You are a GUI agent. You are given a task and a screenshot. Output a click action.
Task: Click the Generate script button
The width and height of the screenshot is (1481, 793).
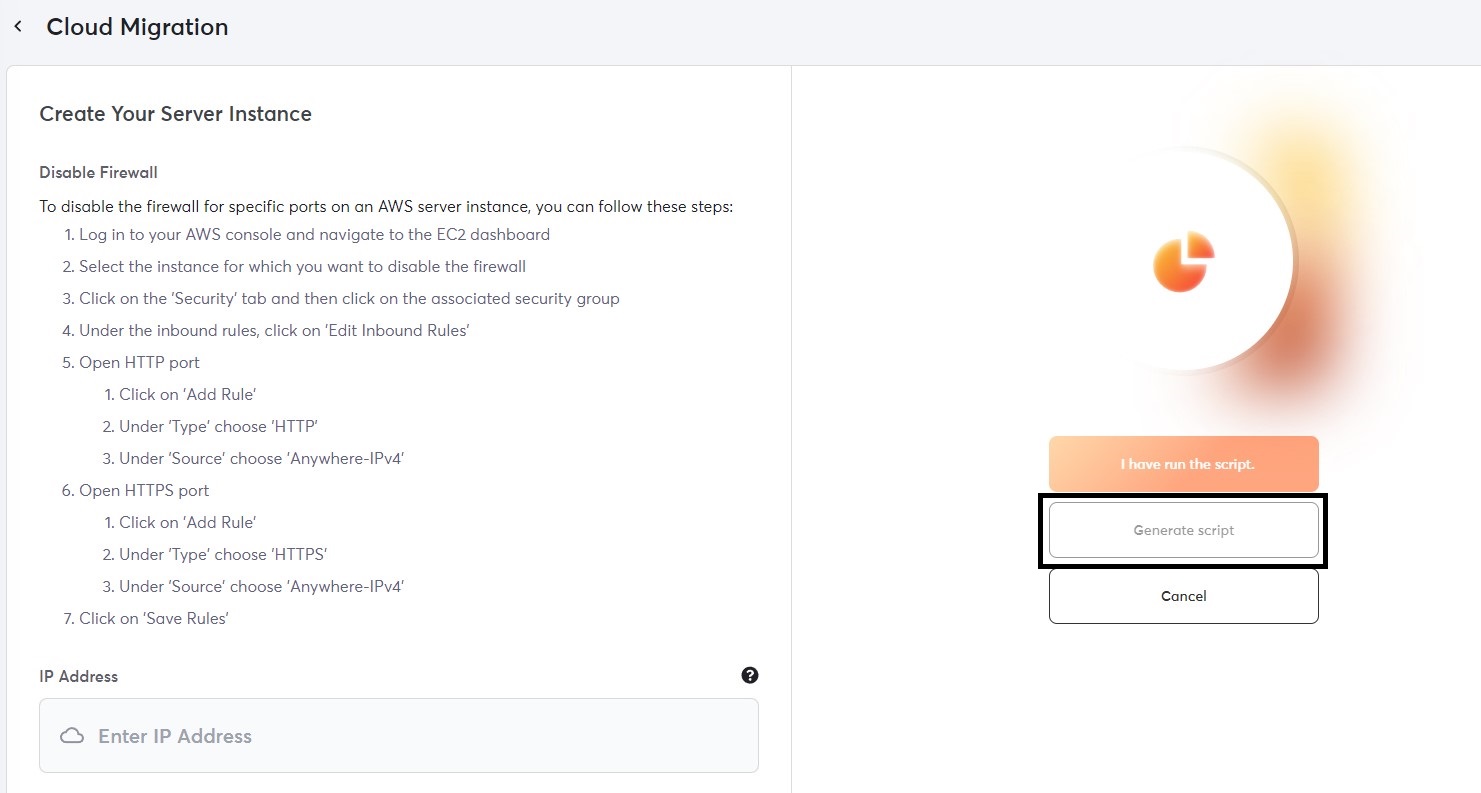(x=1183, y=530)
